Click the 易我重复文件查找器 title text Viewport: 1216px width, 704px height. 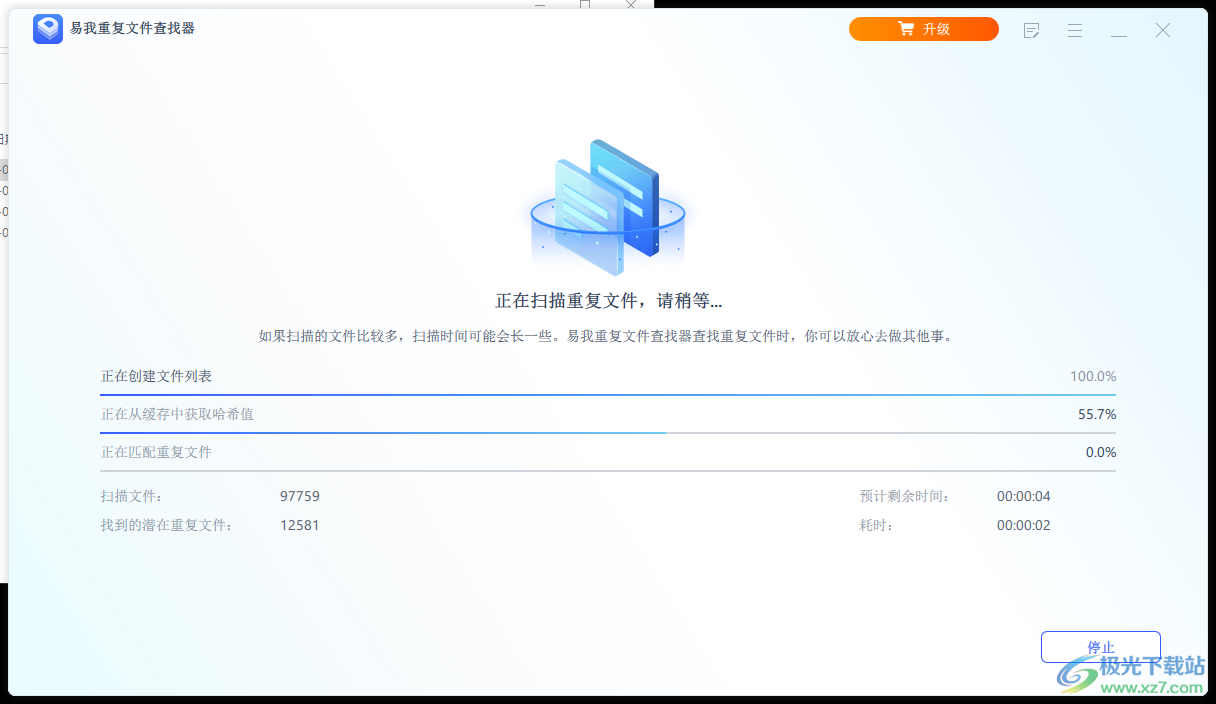pyautogui.click(x=132, y=29)
